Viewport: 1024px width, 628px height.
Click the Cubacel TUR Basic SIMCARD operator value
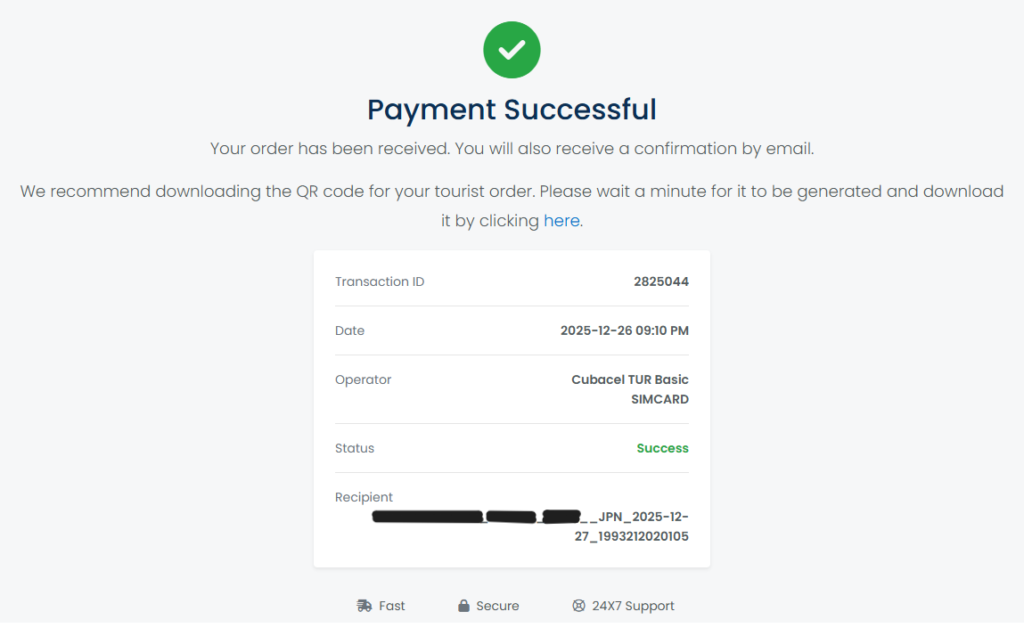[x=630, y=389]
